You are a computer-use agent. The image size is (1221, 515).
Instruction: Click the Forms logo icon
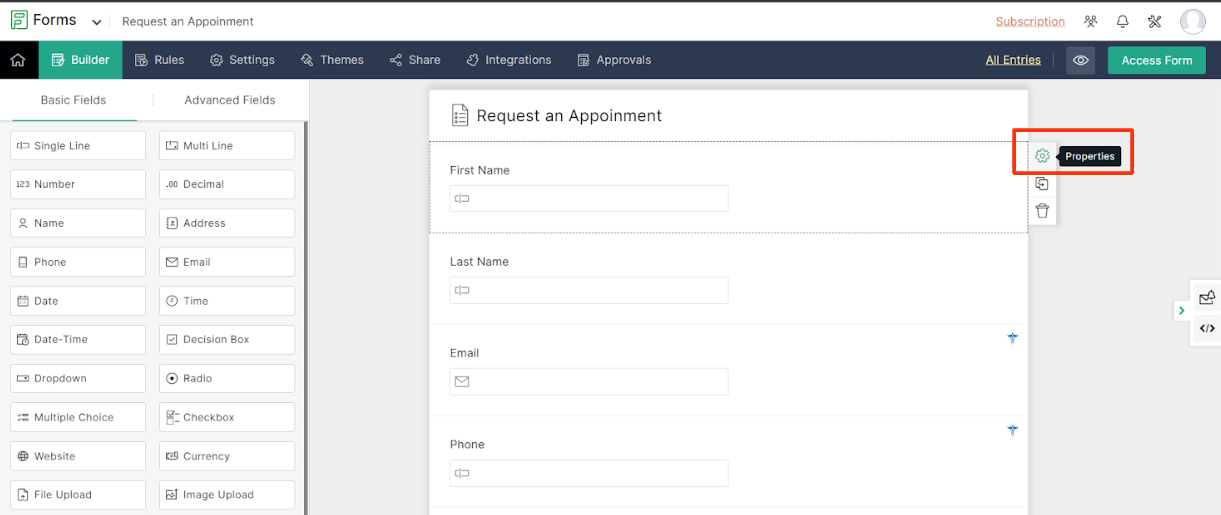[18, 20]
